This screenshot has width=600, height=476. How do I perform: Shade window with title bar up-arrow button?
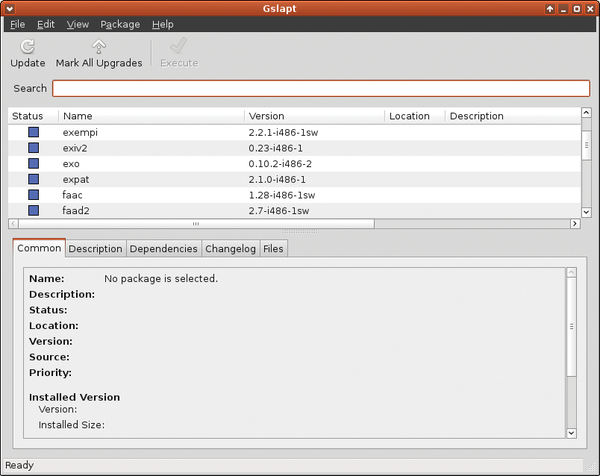(x=550, y=9)
